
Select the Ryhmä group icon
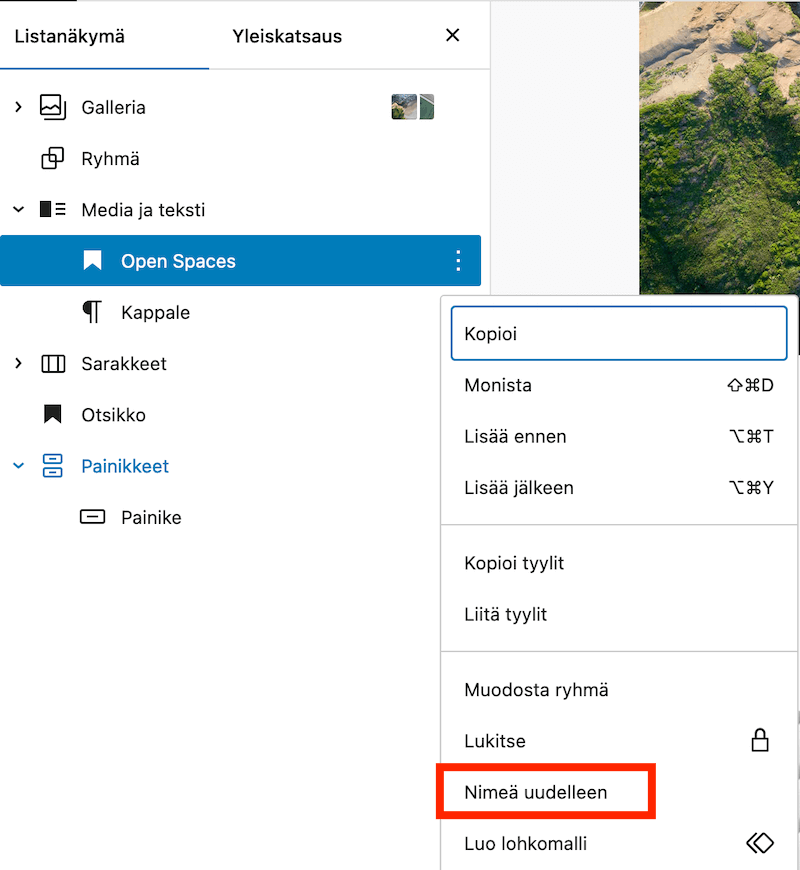point(53,159)
